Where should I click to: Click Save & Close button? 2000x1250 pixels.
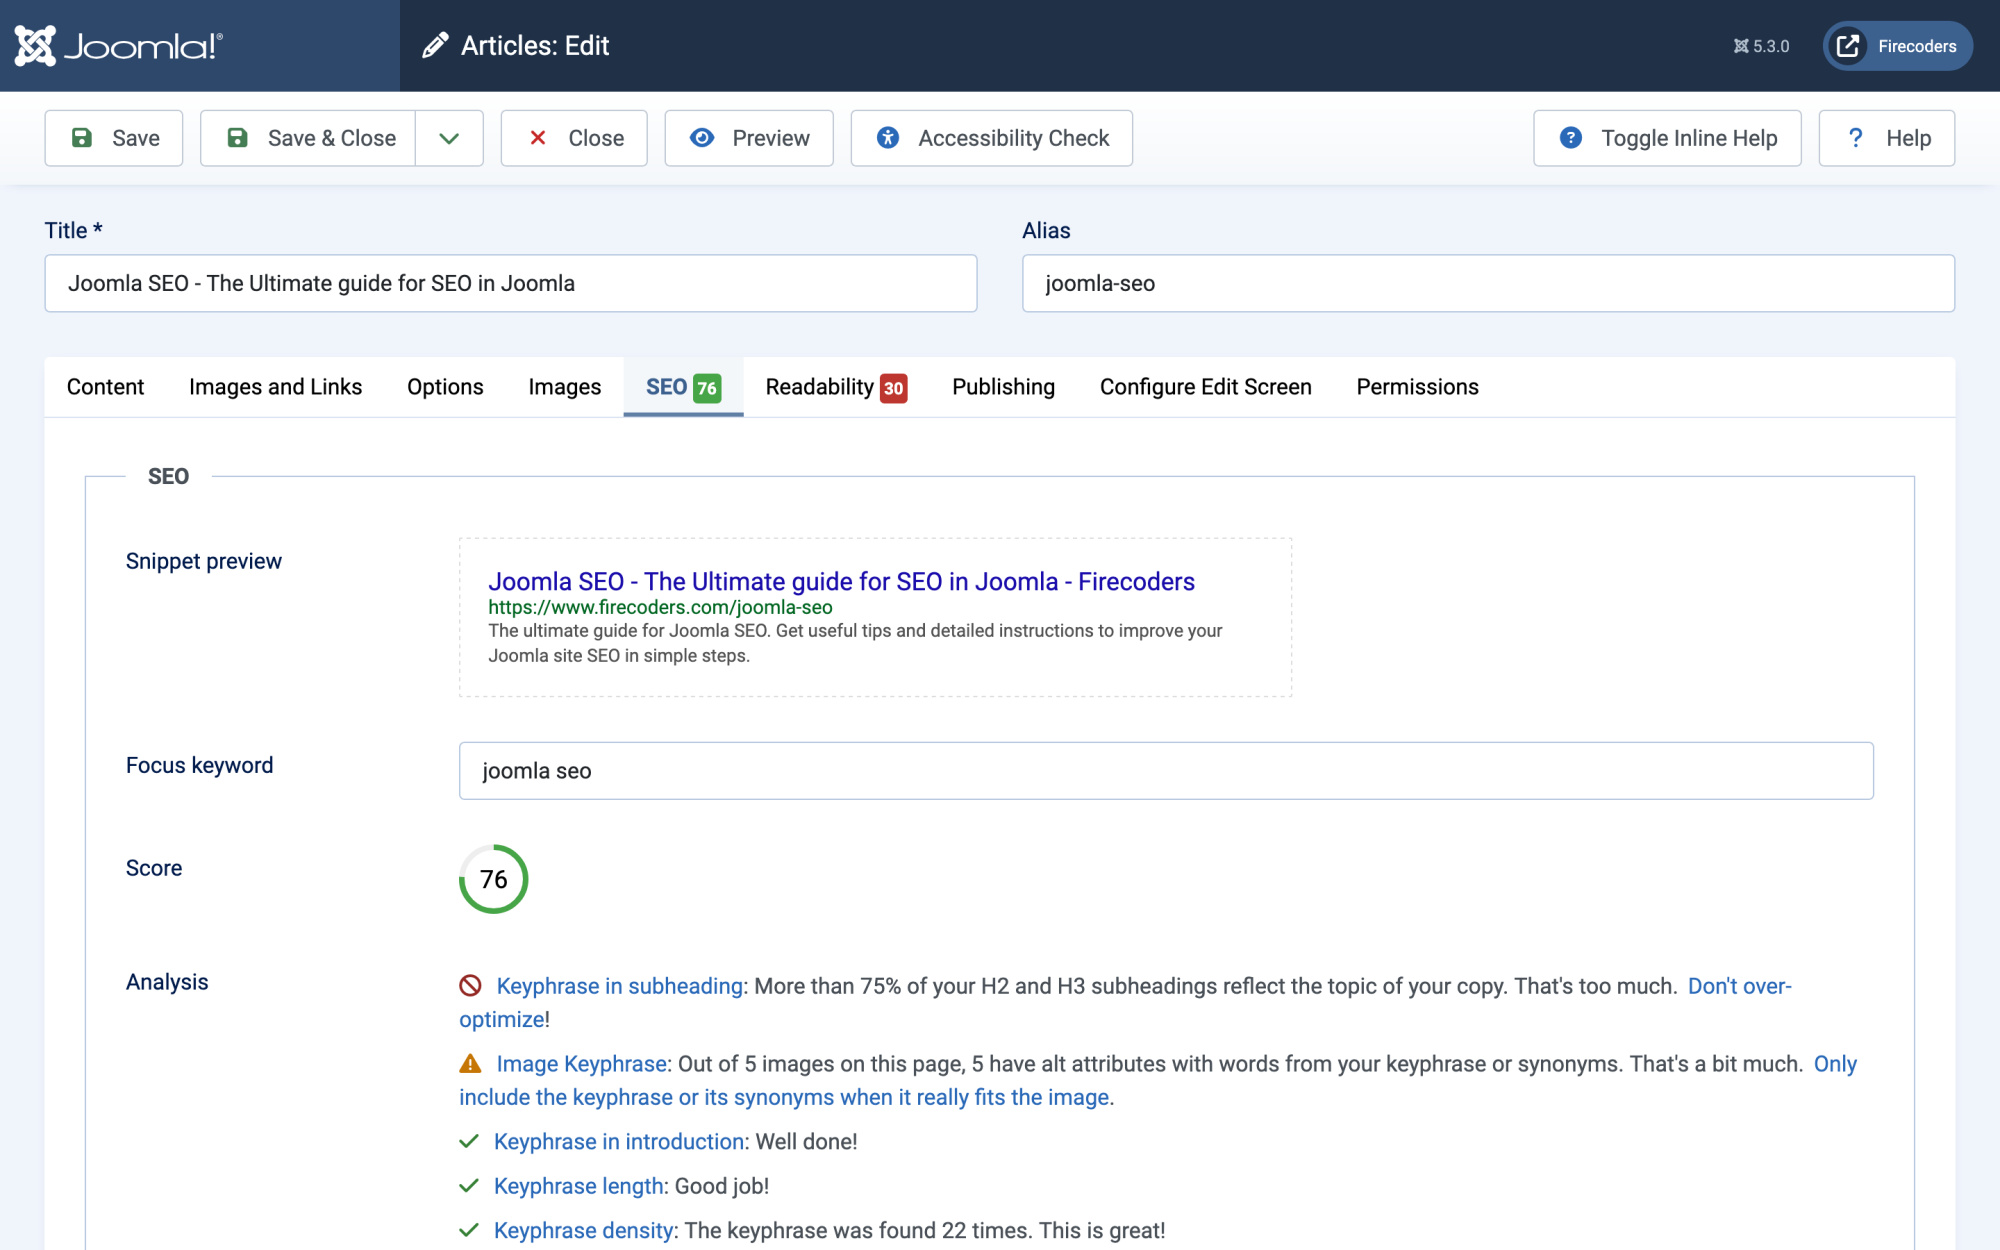point(308,138)
